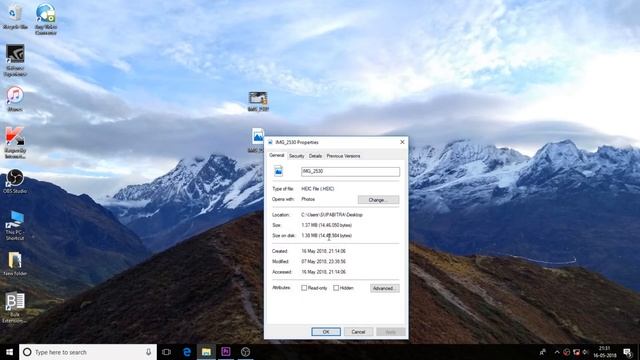Click the IMG_2530 file name field
640x360 pixels.
[350, 171]
